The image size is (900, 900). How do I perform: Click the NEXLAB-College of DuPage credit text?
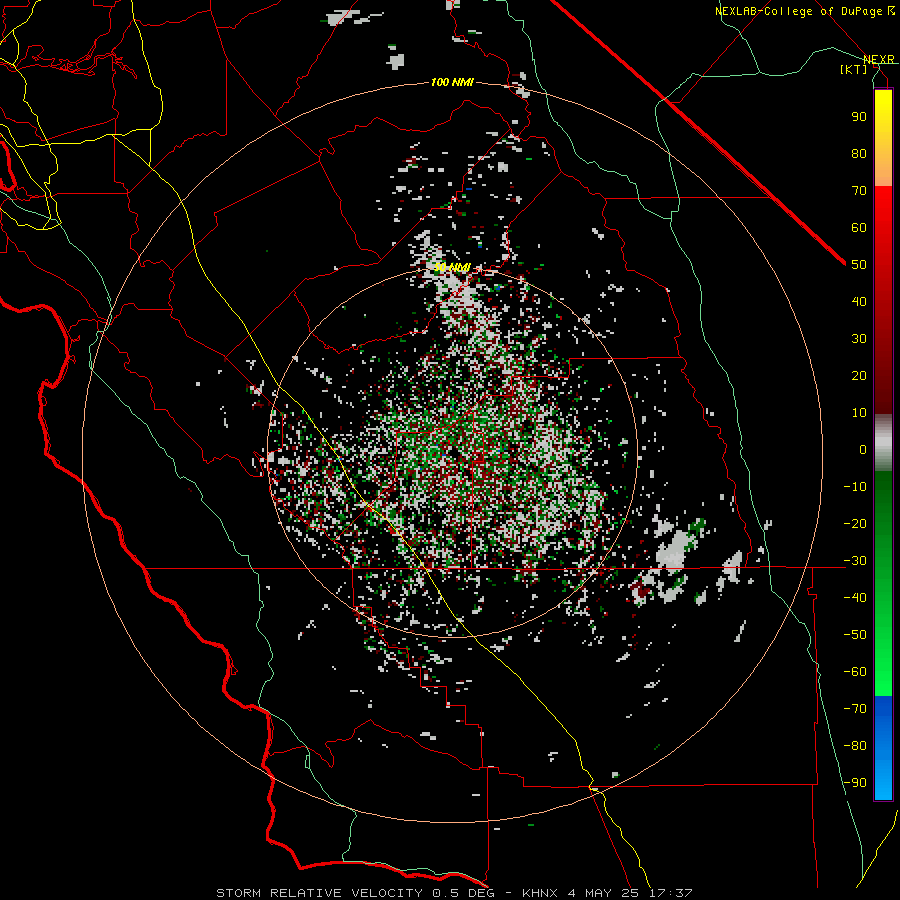(798, 11)
